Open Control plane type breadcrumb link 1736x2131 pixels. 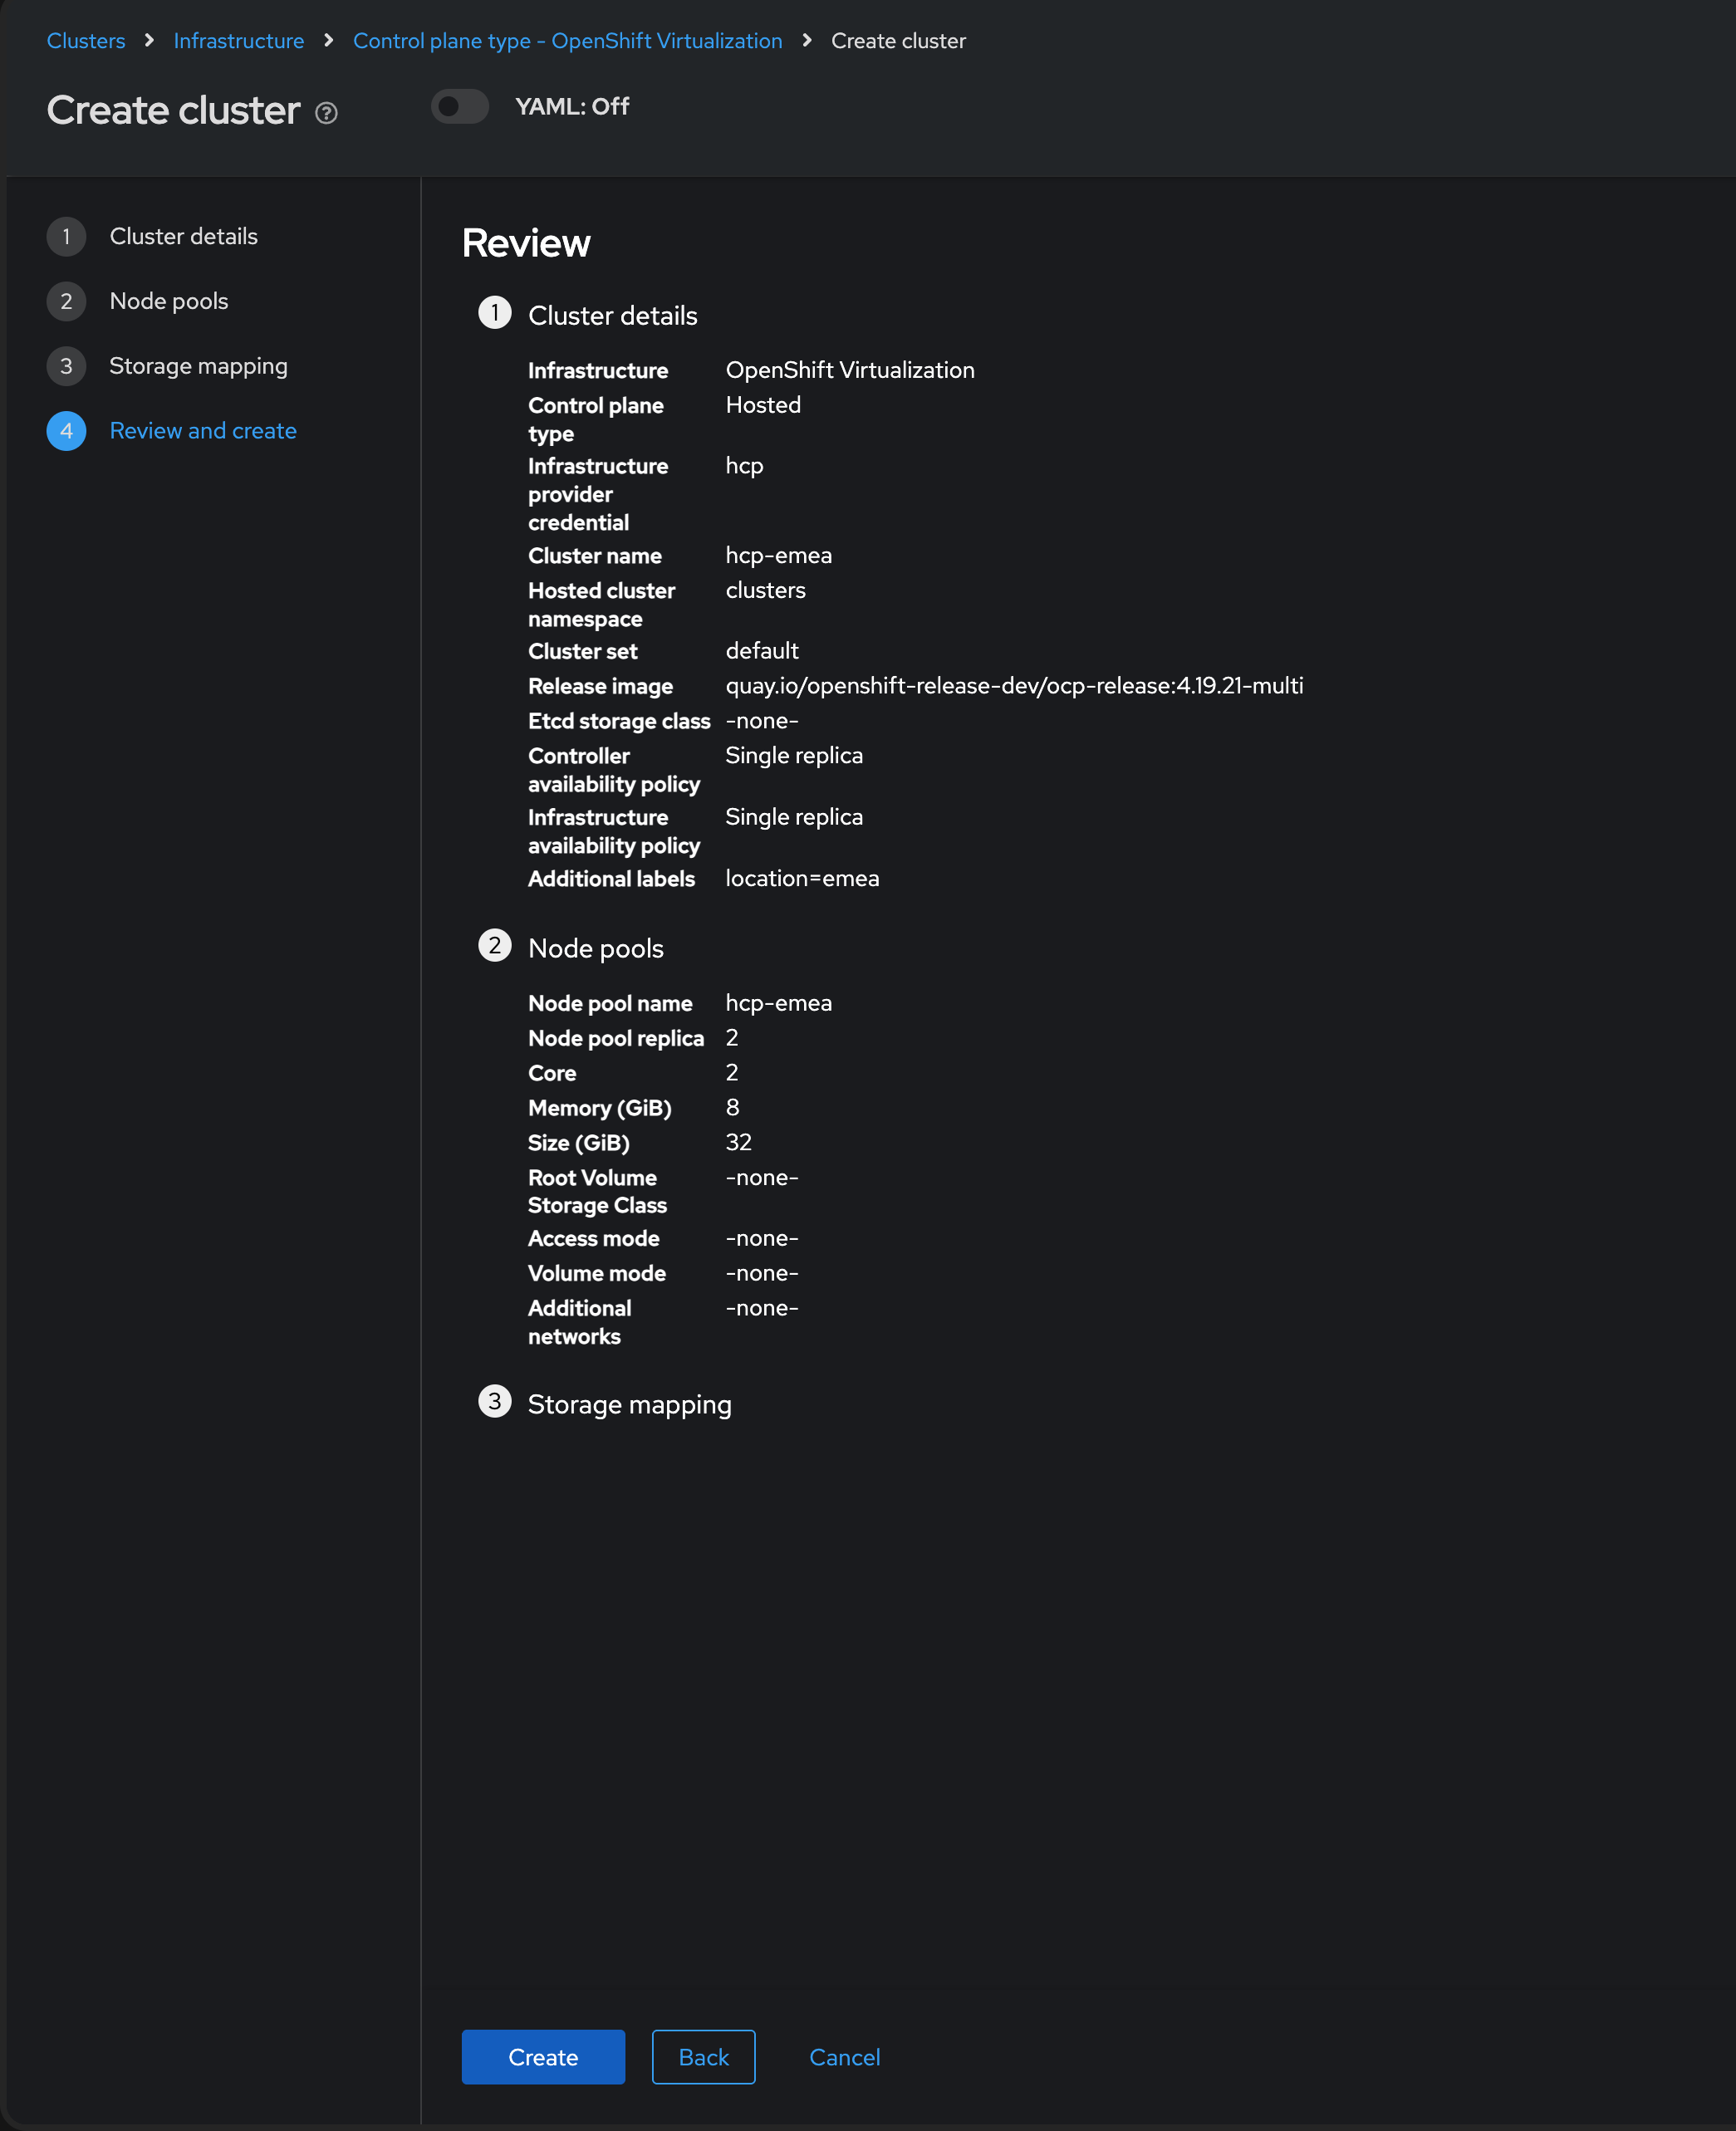point(567,41)
